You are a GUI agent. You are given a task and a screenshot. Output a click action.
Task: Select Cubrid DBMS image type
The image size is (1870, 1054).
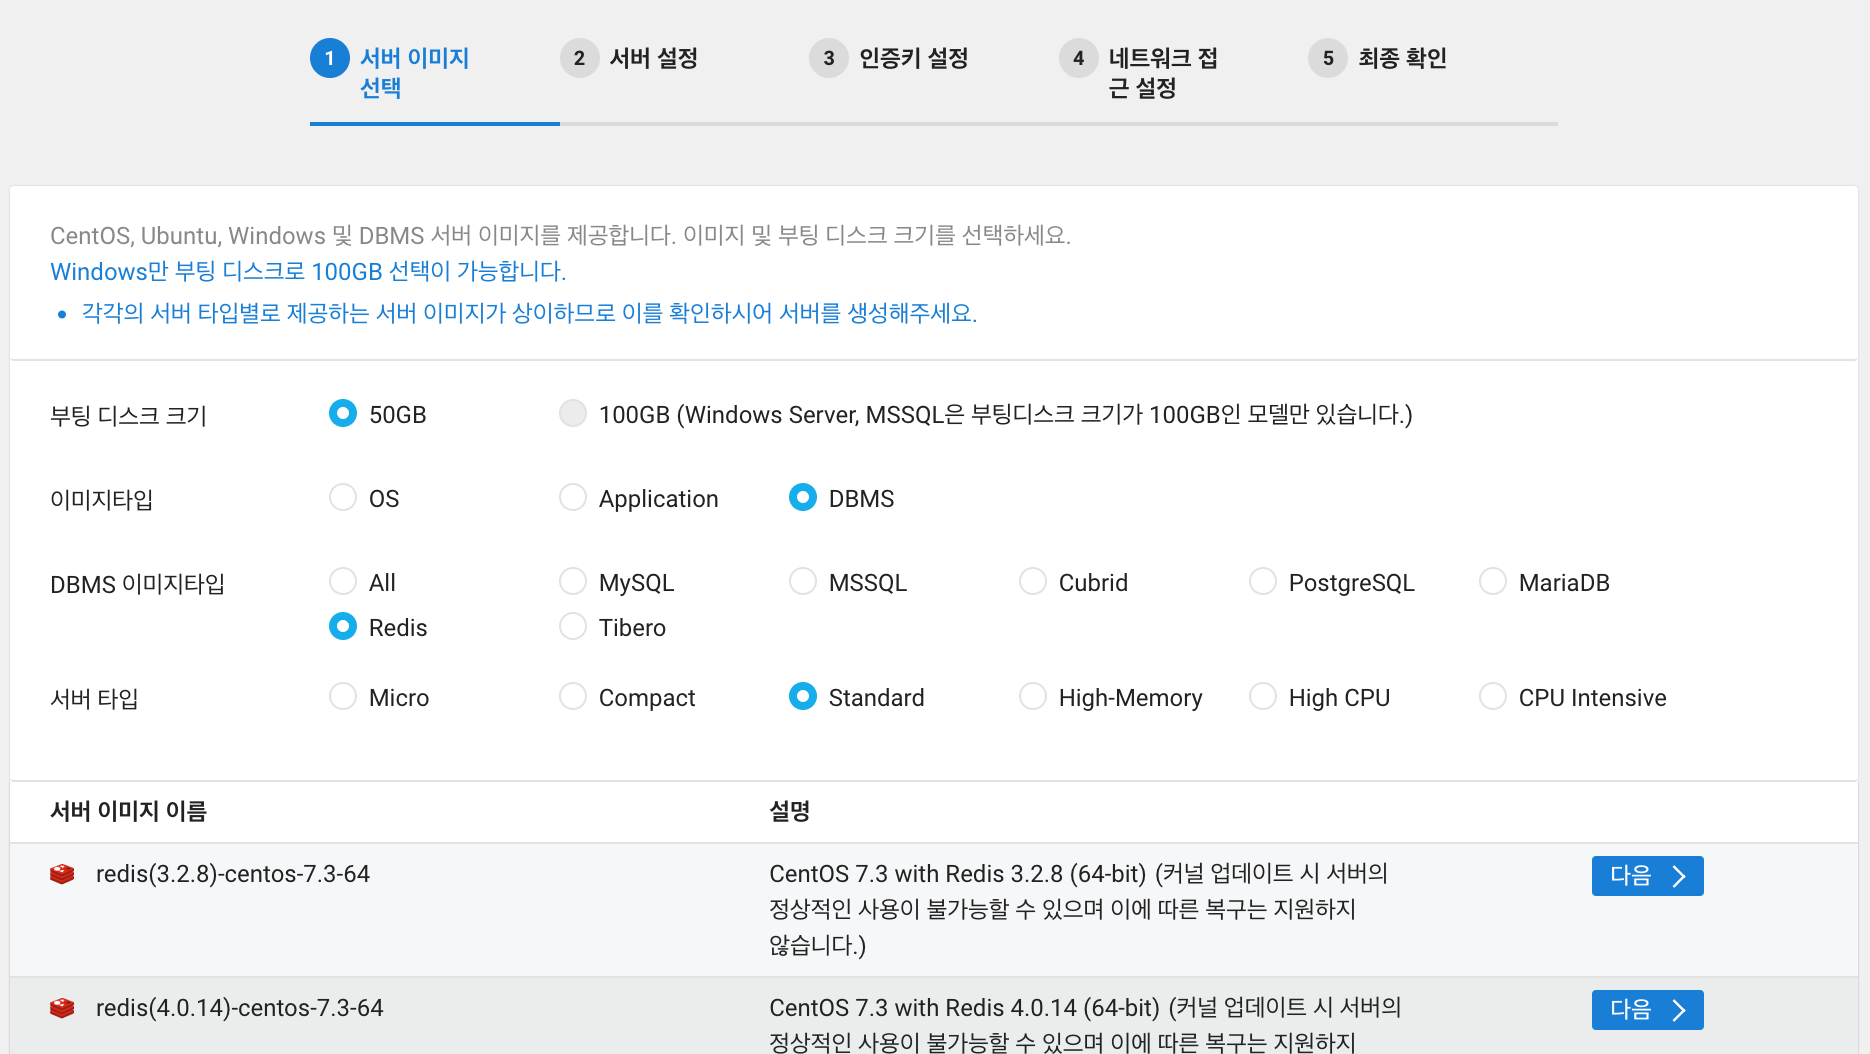tap(1033, 581)
